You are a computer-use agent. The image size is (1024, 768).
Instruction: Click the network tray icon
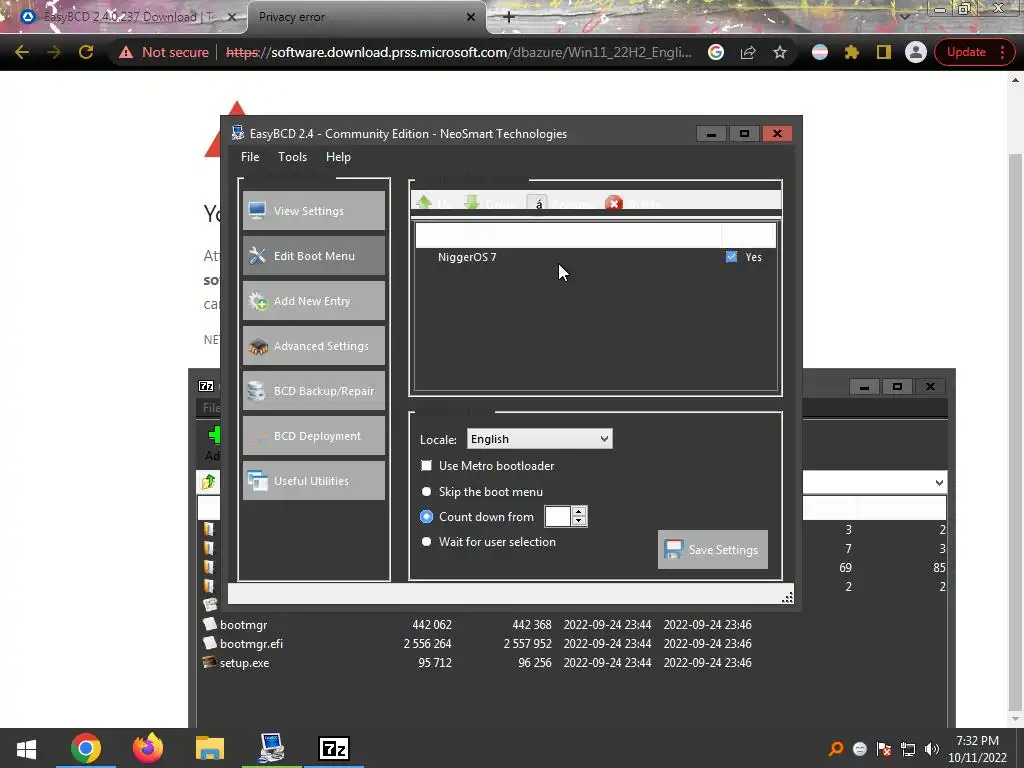point(908,749)
